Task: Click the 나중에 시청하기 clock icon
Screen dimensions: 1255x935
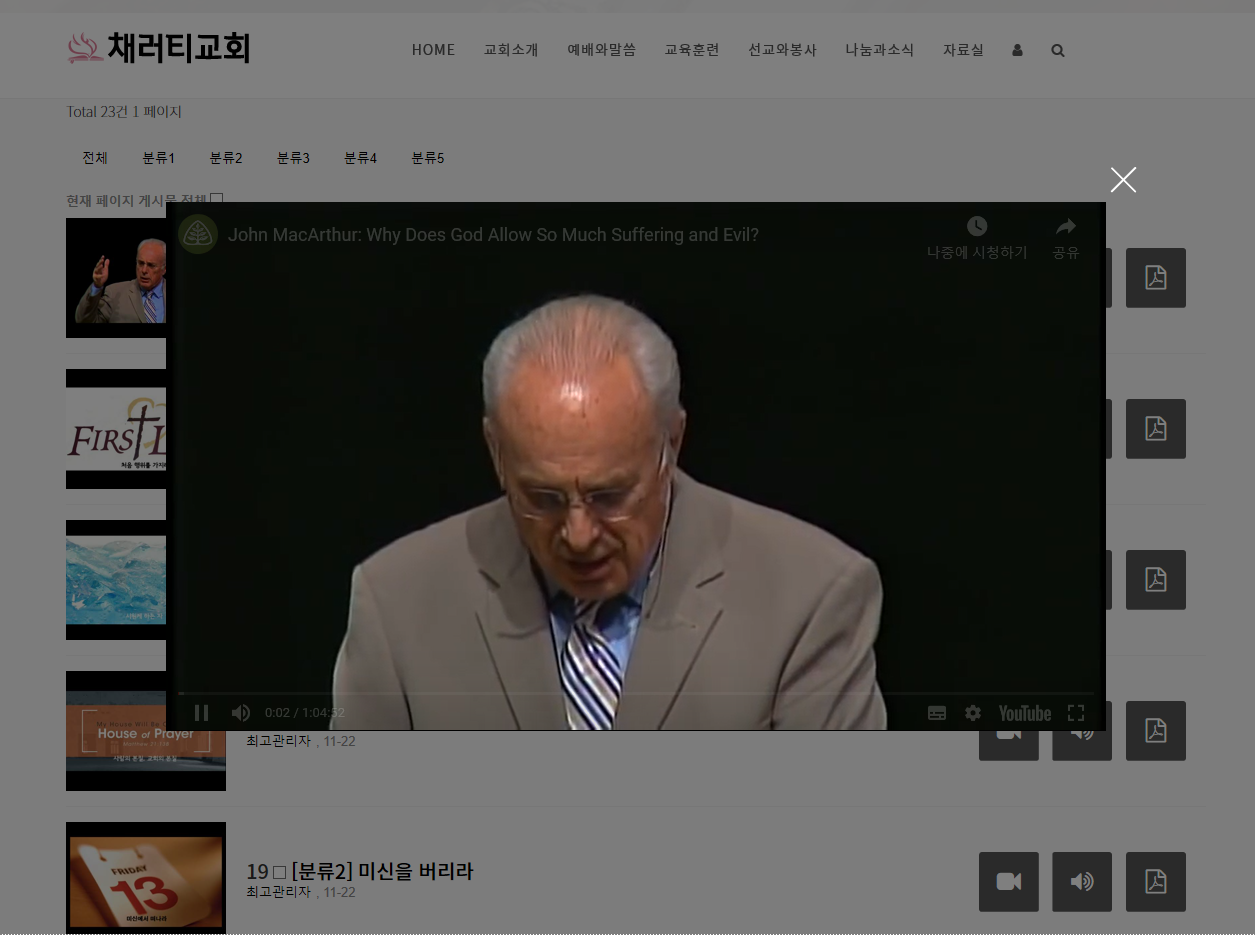Action: pyautogui.click(x=976, y=227)
